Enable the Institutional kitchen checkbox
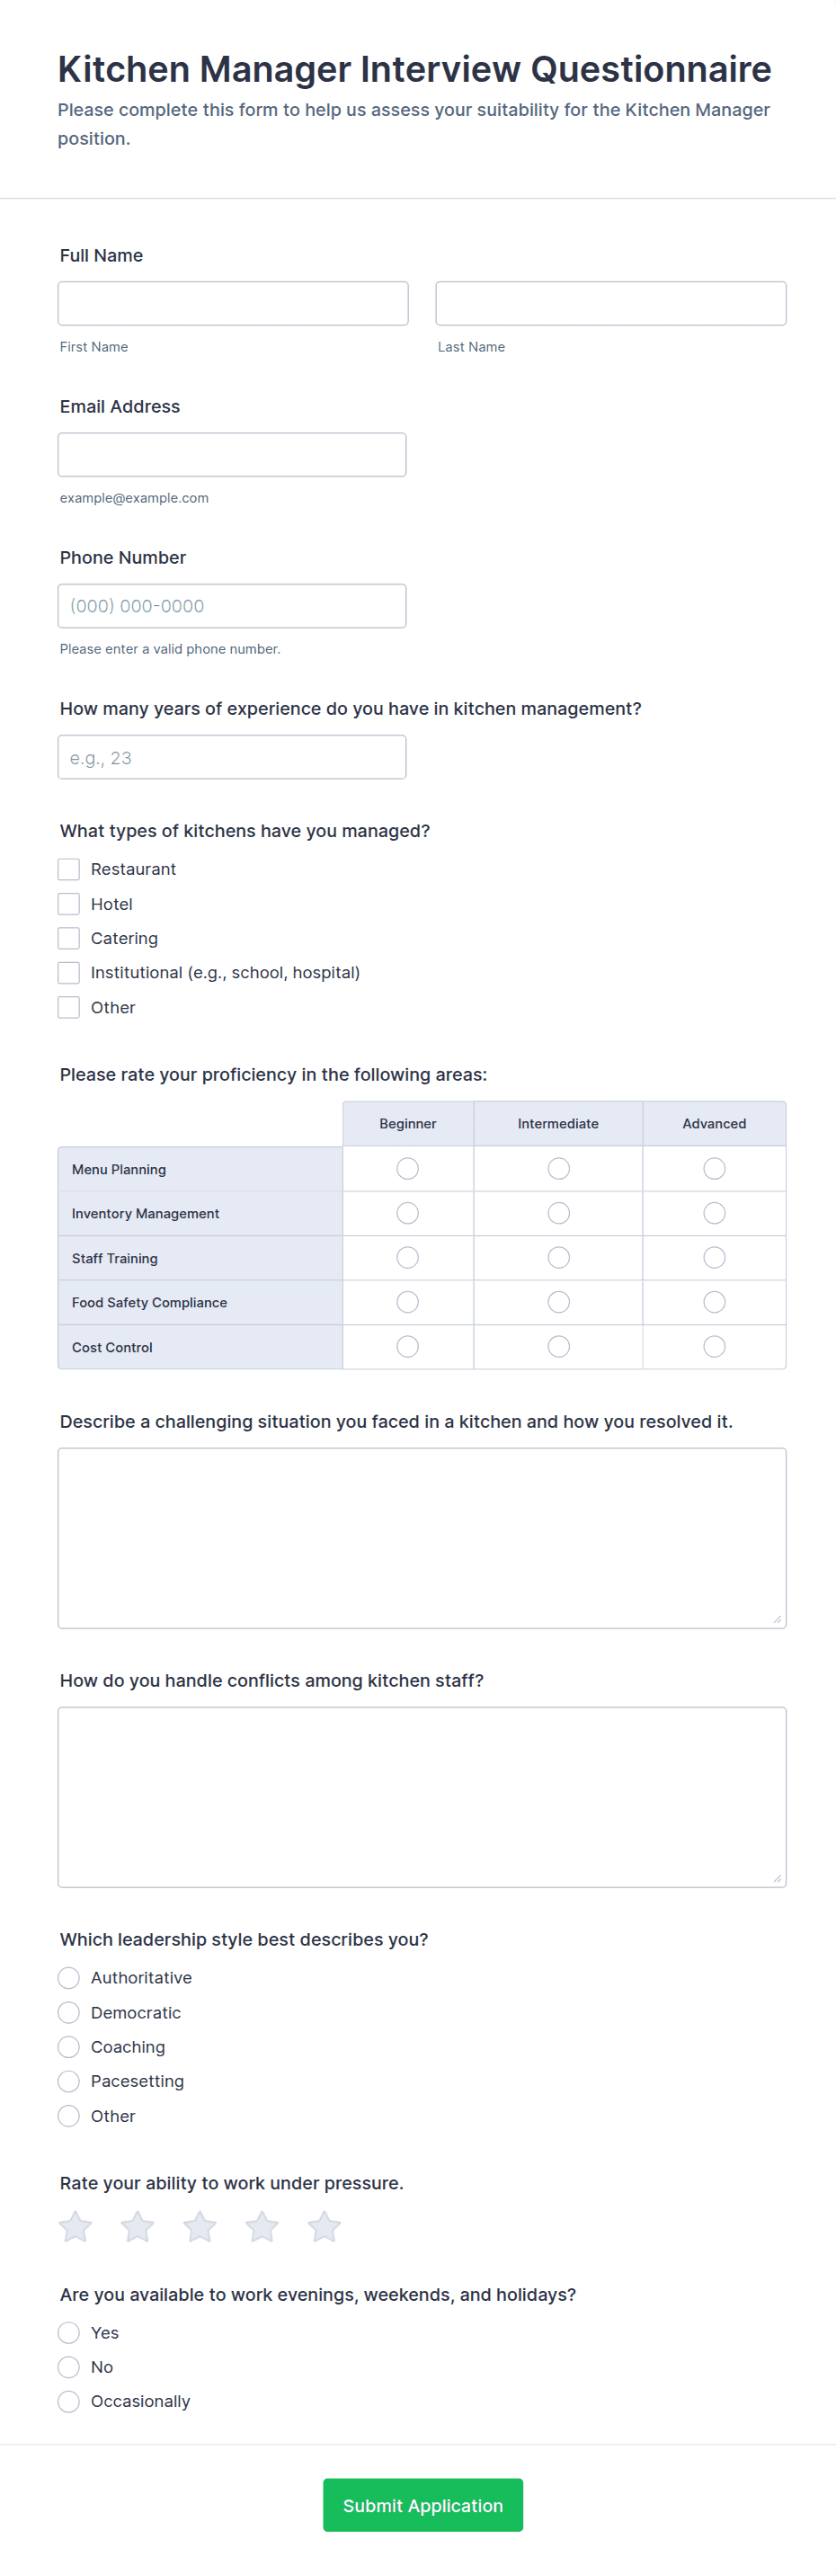Viewport: 836px width, 2576px height. pos(69,972)
